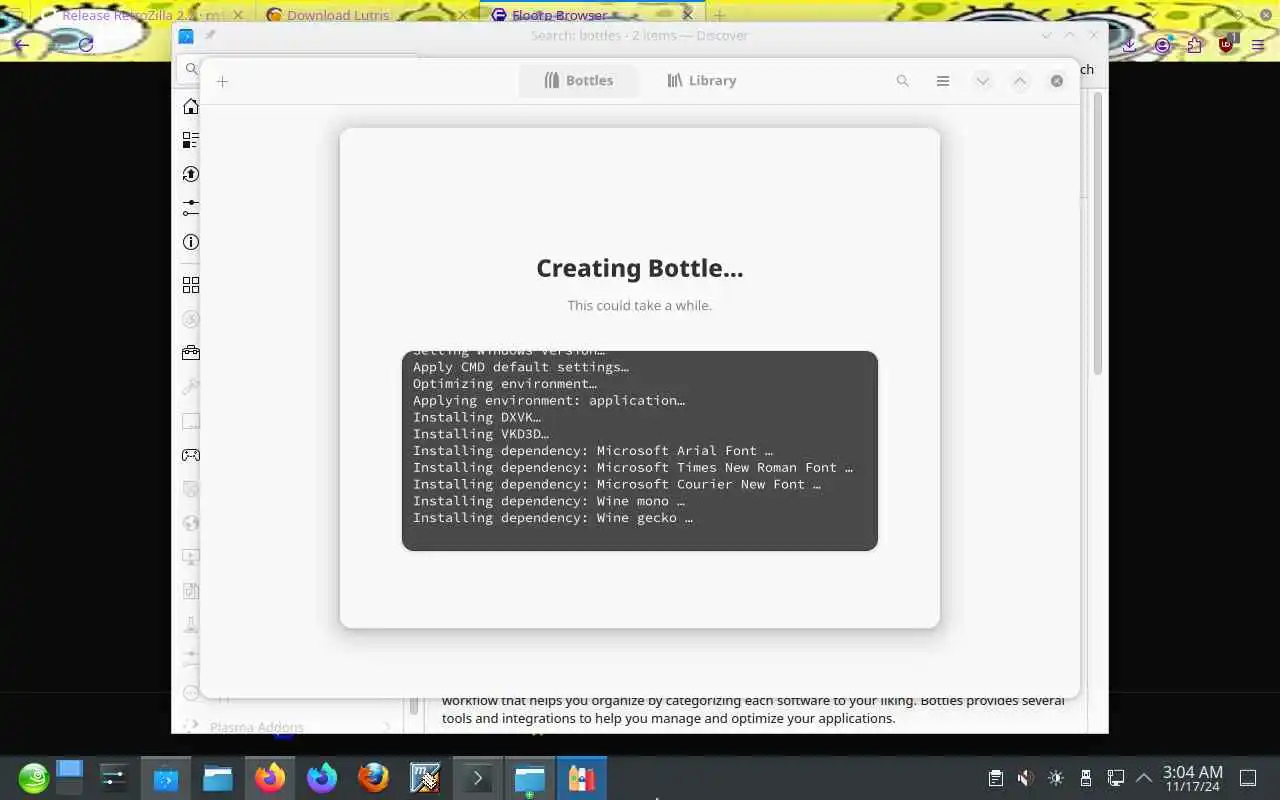Image resolution: width=1280 pixels, height=800 pixels.
Task: Open the network tray icon
Action: [x=1116, y=777]
